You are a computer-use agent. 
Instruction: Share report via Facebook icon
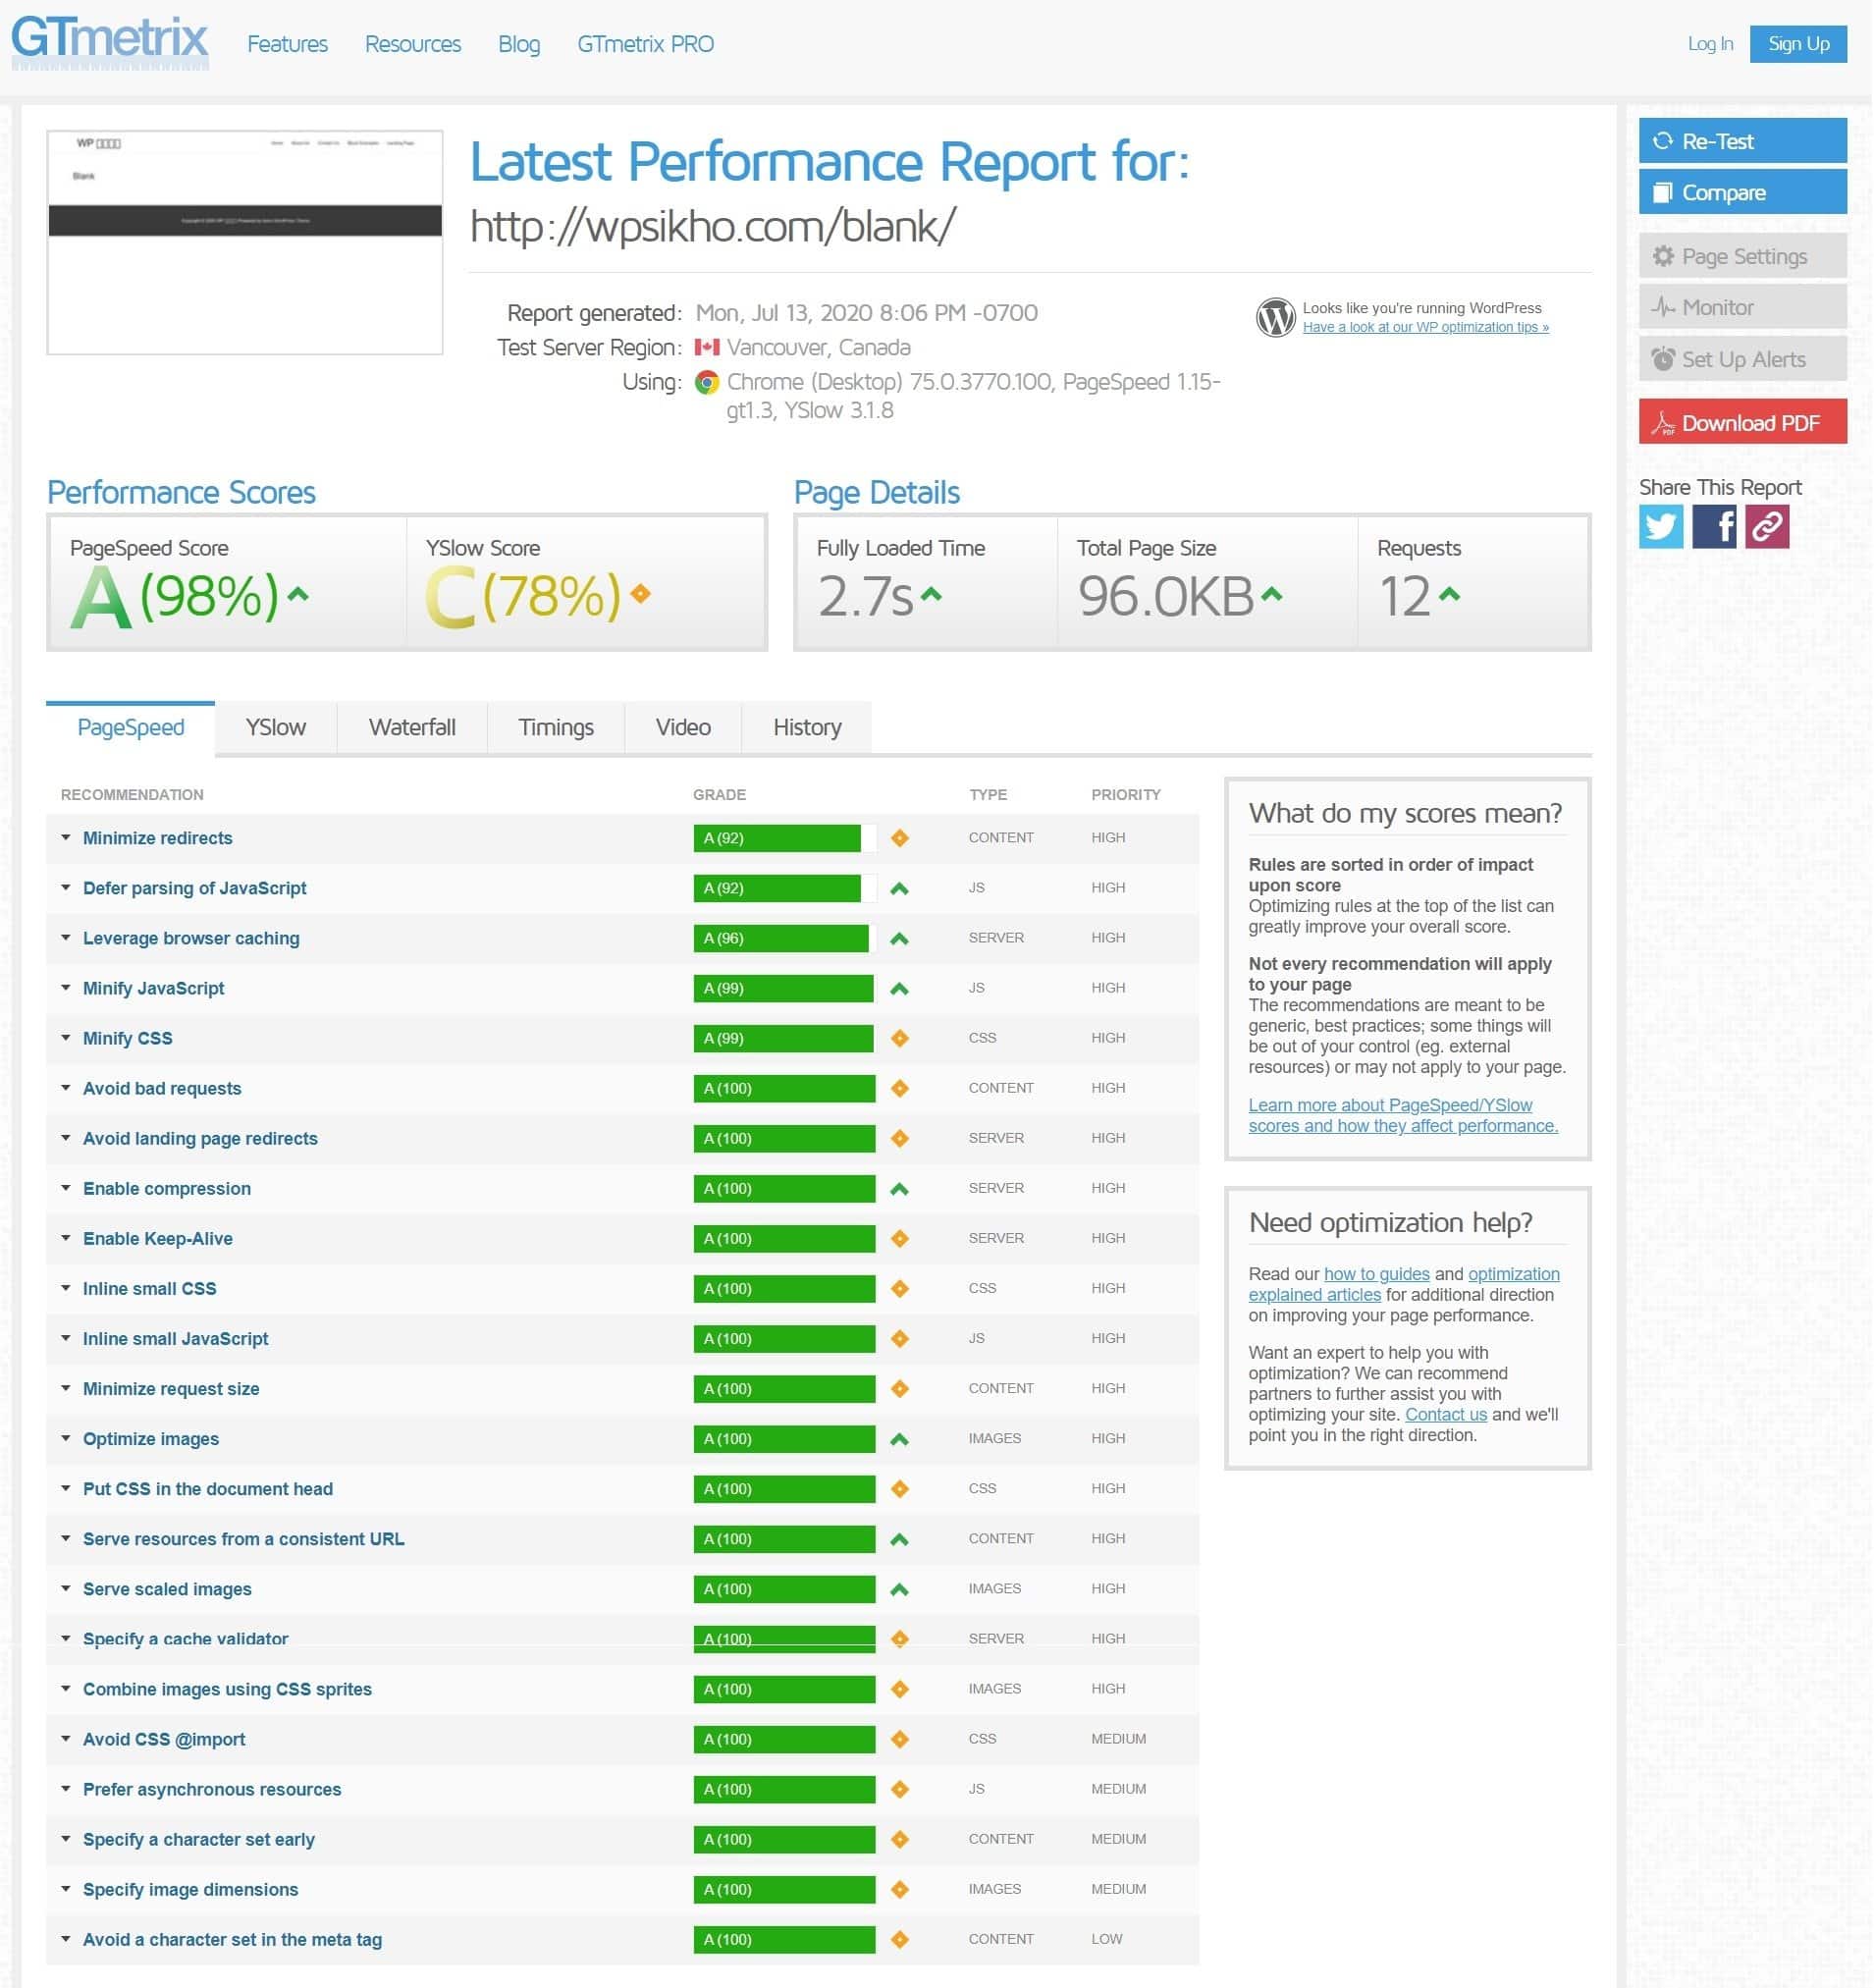pyautogui.click(x=1715, y=526)
